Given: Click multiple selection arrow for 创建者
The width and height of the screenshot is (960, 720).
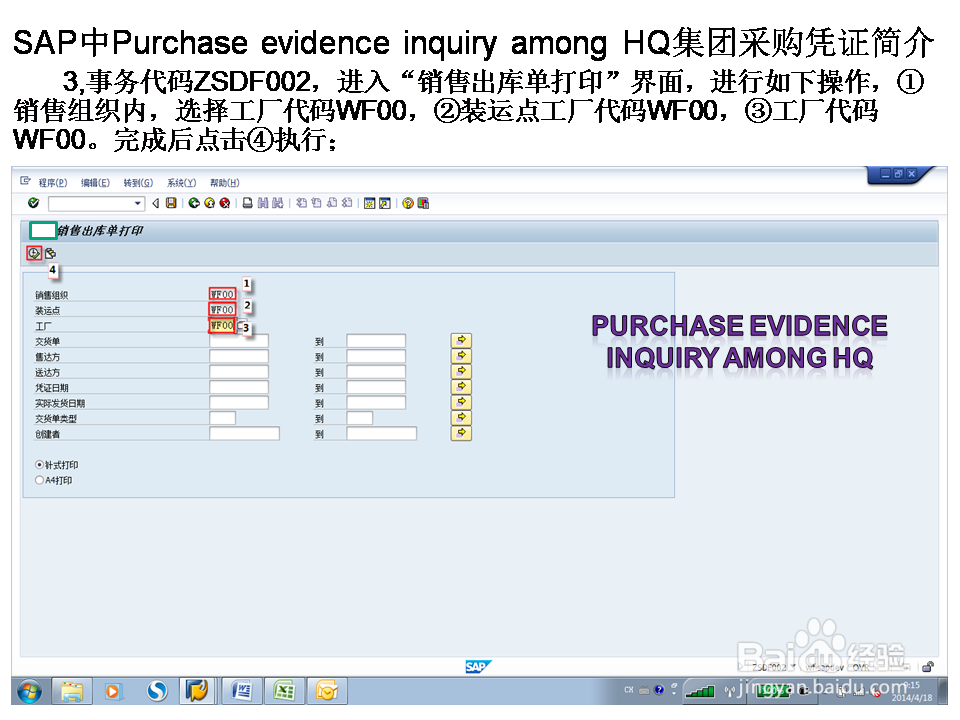Looking at the screenshot, I should (461, 432).
